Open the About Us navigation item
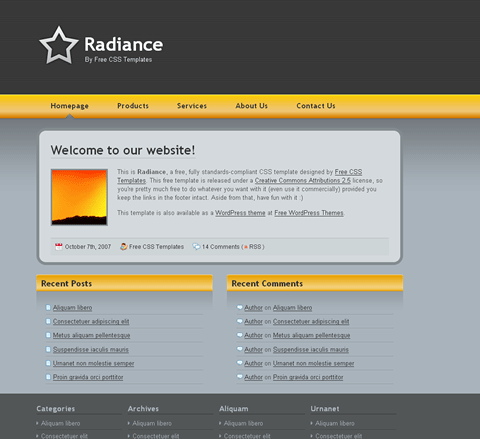The image size is (480, 439). 252,106
